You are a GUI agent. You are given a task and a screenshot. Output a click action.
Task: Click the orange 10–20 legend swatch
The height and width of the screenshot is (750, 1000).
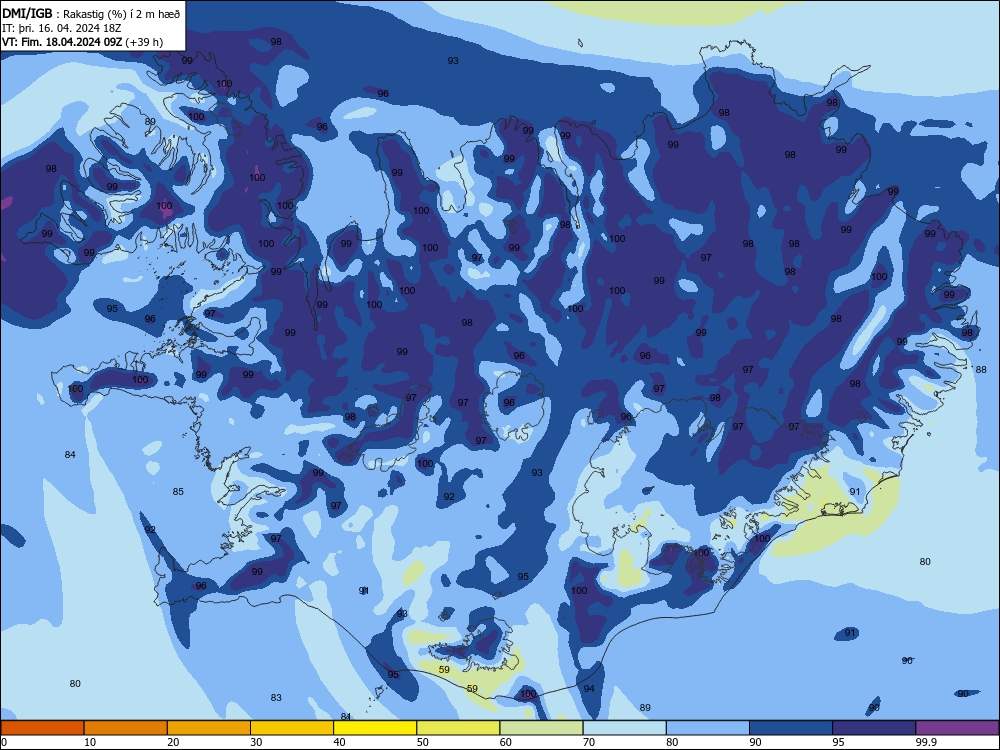(x=126, y=728)
